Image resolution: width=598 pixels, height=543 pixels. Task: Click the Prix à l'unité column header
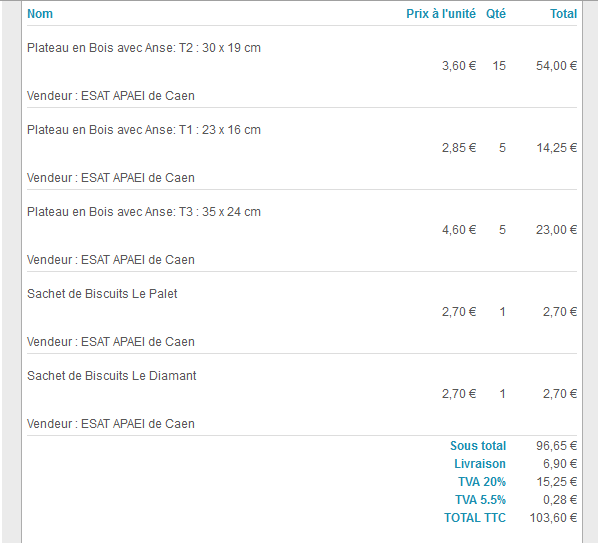pyautogui.click(x=441, y=14)
